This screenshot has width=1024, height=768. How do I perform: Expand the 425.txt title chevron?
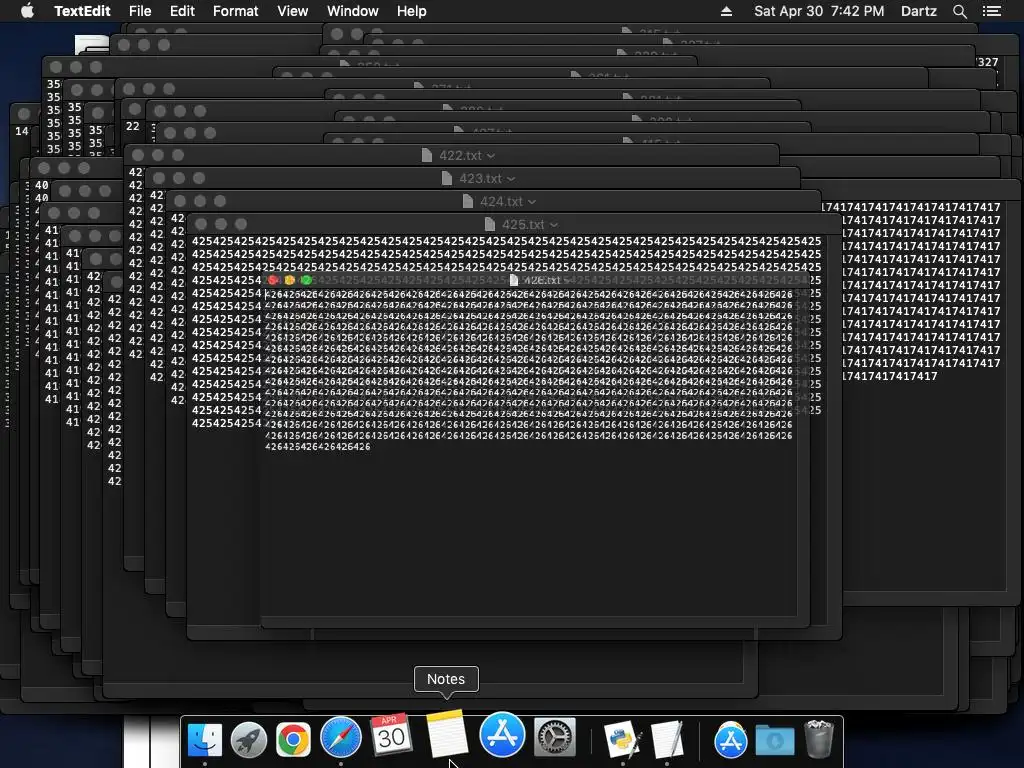(554, 225)
